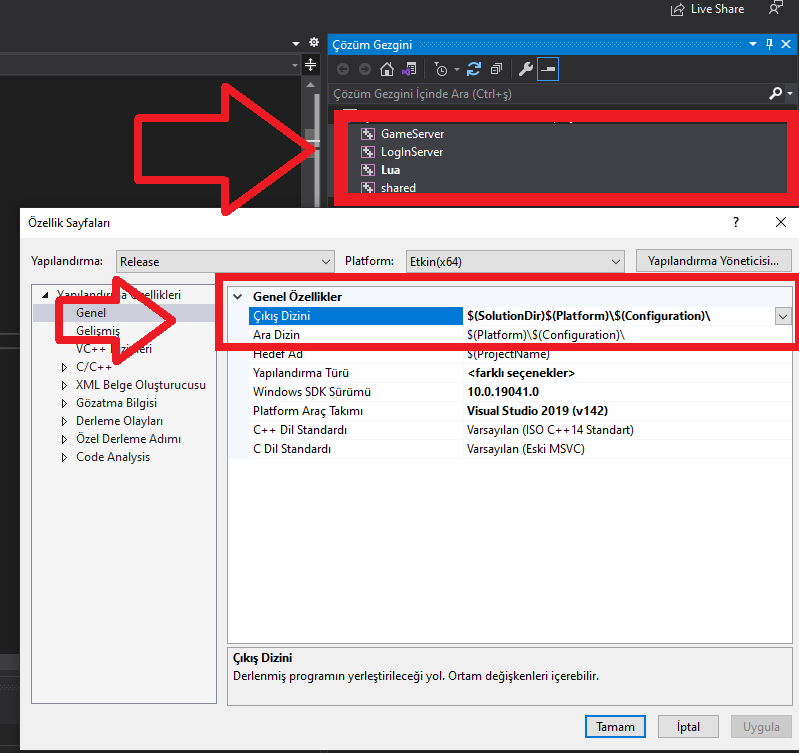Click the Tamam button
Viewport: 799px width, 753px height.
[615, 727]
